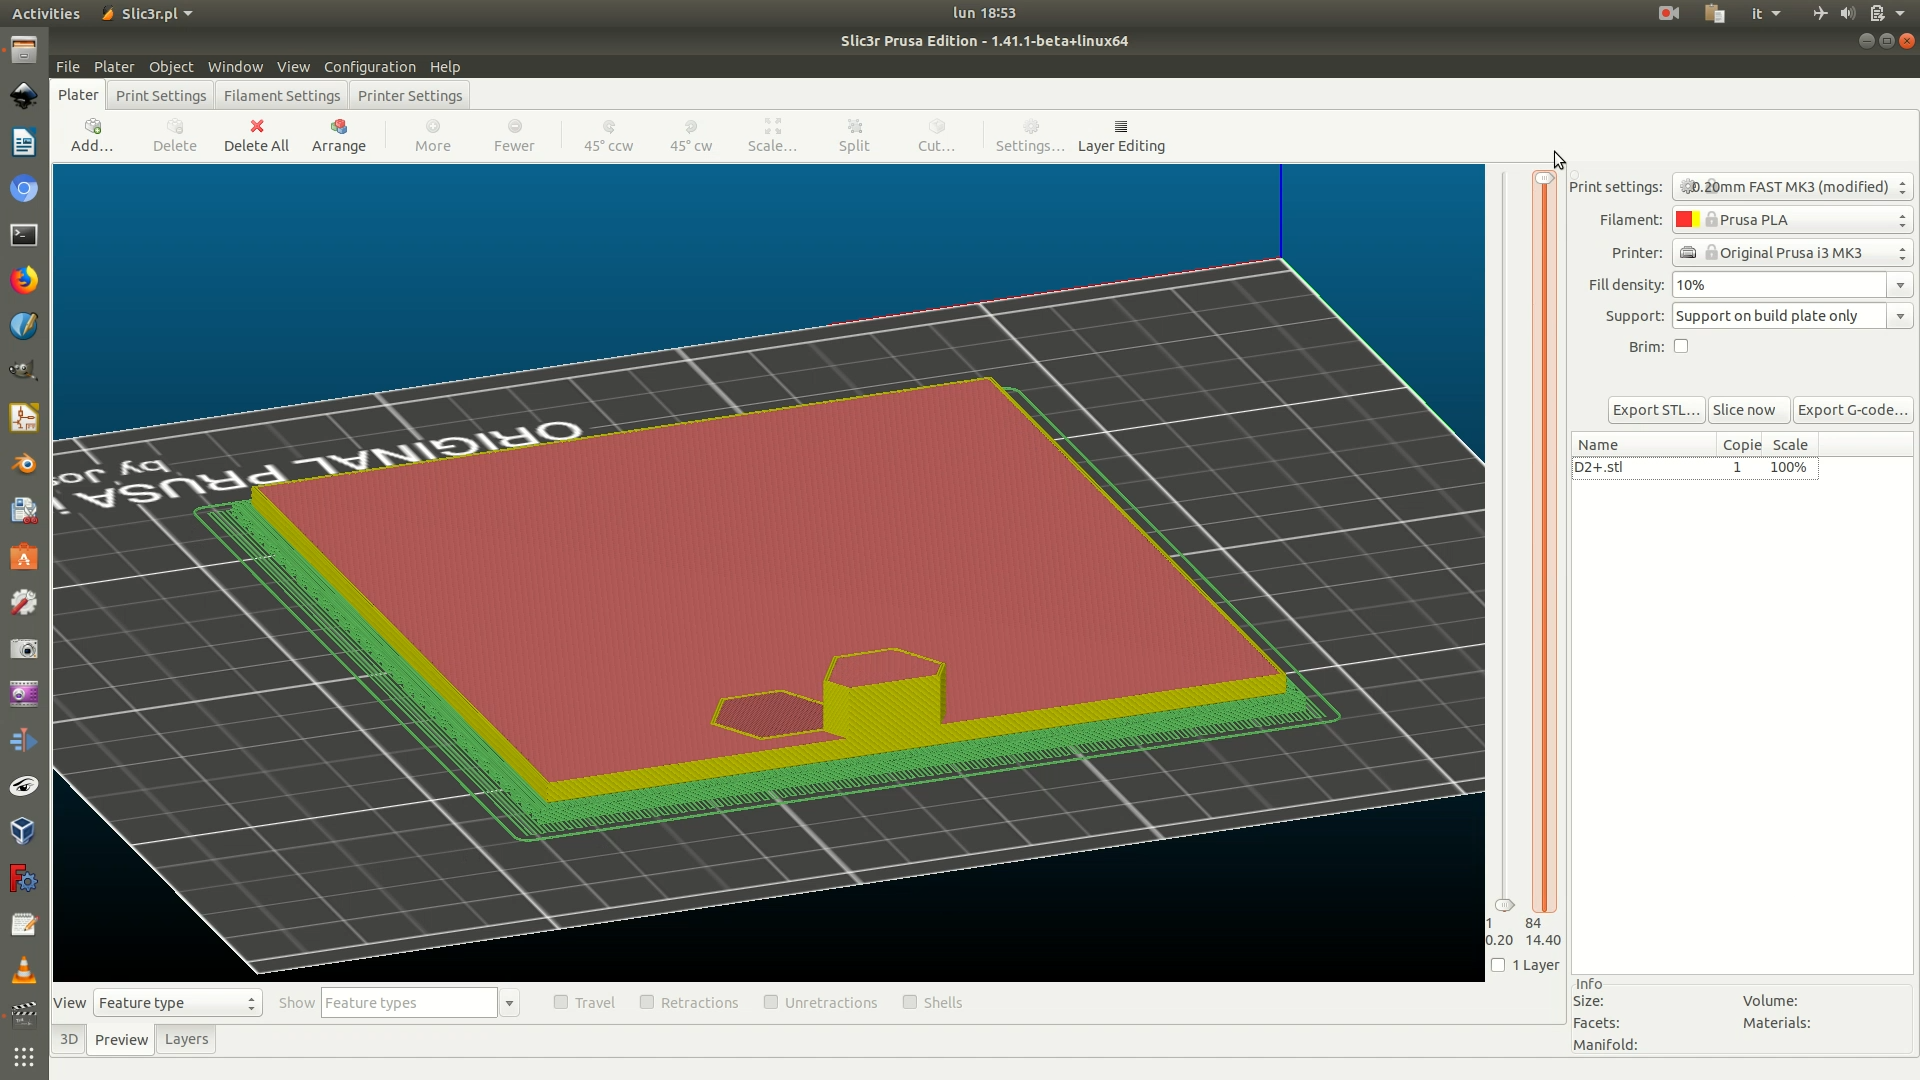The image size is (1920, 1080).
Task: Click the Delete All toolbar icon
Action: [x=257, y=127]
